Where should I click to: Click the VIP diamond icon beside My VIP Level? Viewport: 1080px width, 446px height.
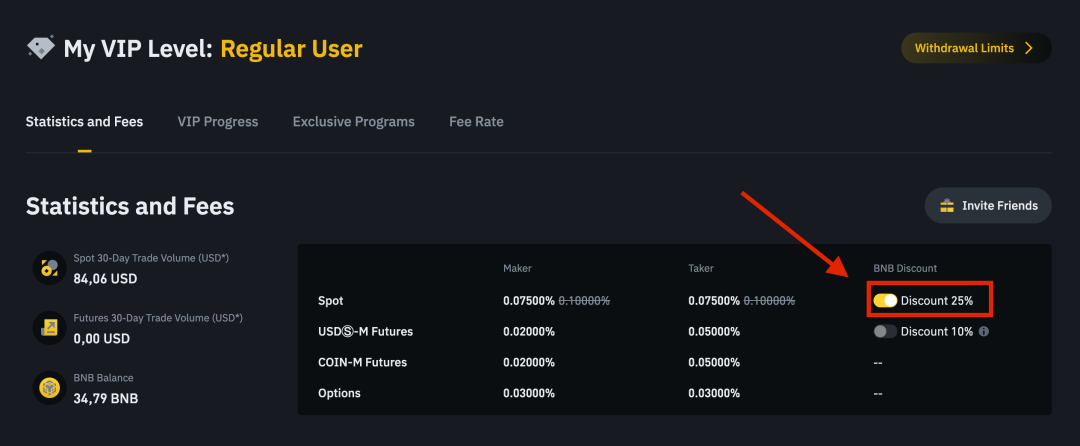click(41, 47)
